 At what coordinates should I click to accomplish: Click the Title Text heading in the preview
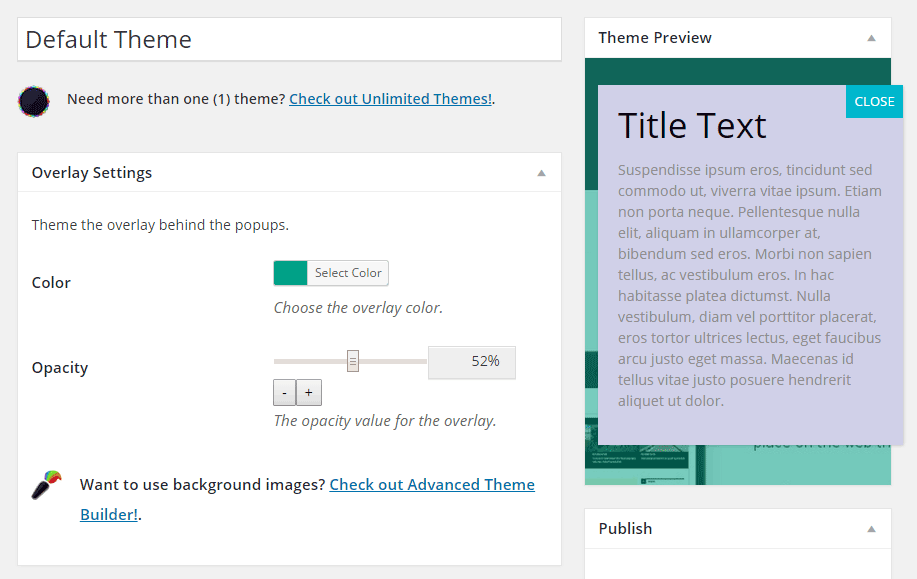point(692,125)
